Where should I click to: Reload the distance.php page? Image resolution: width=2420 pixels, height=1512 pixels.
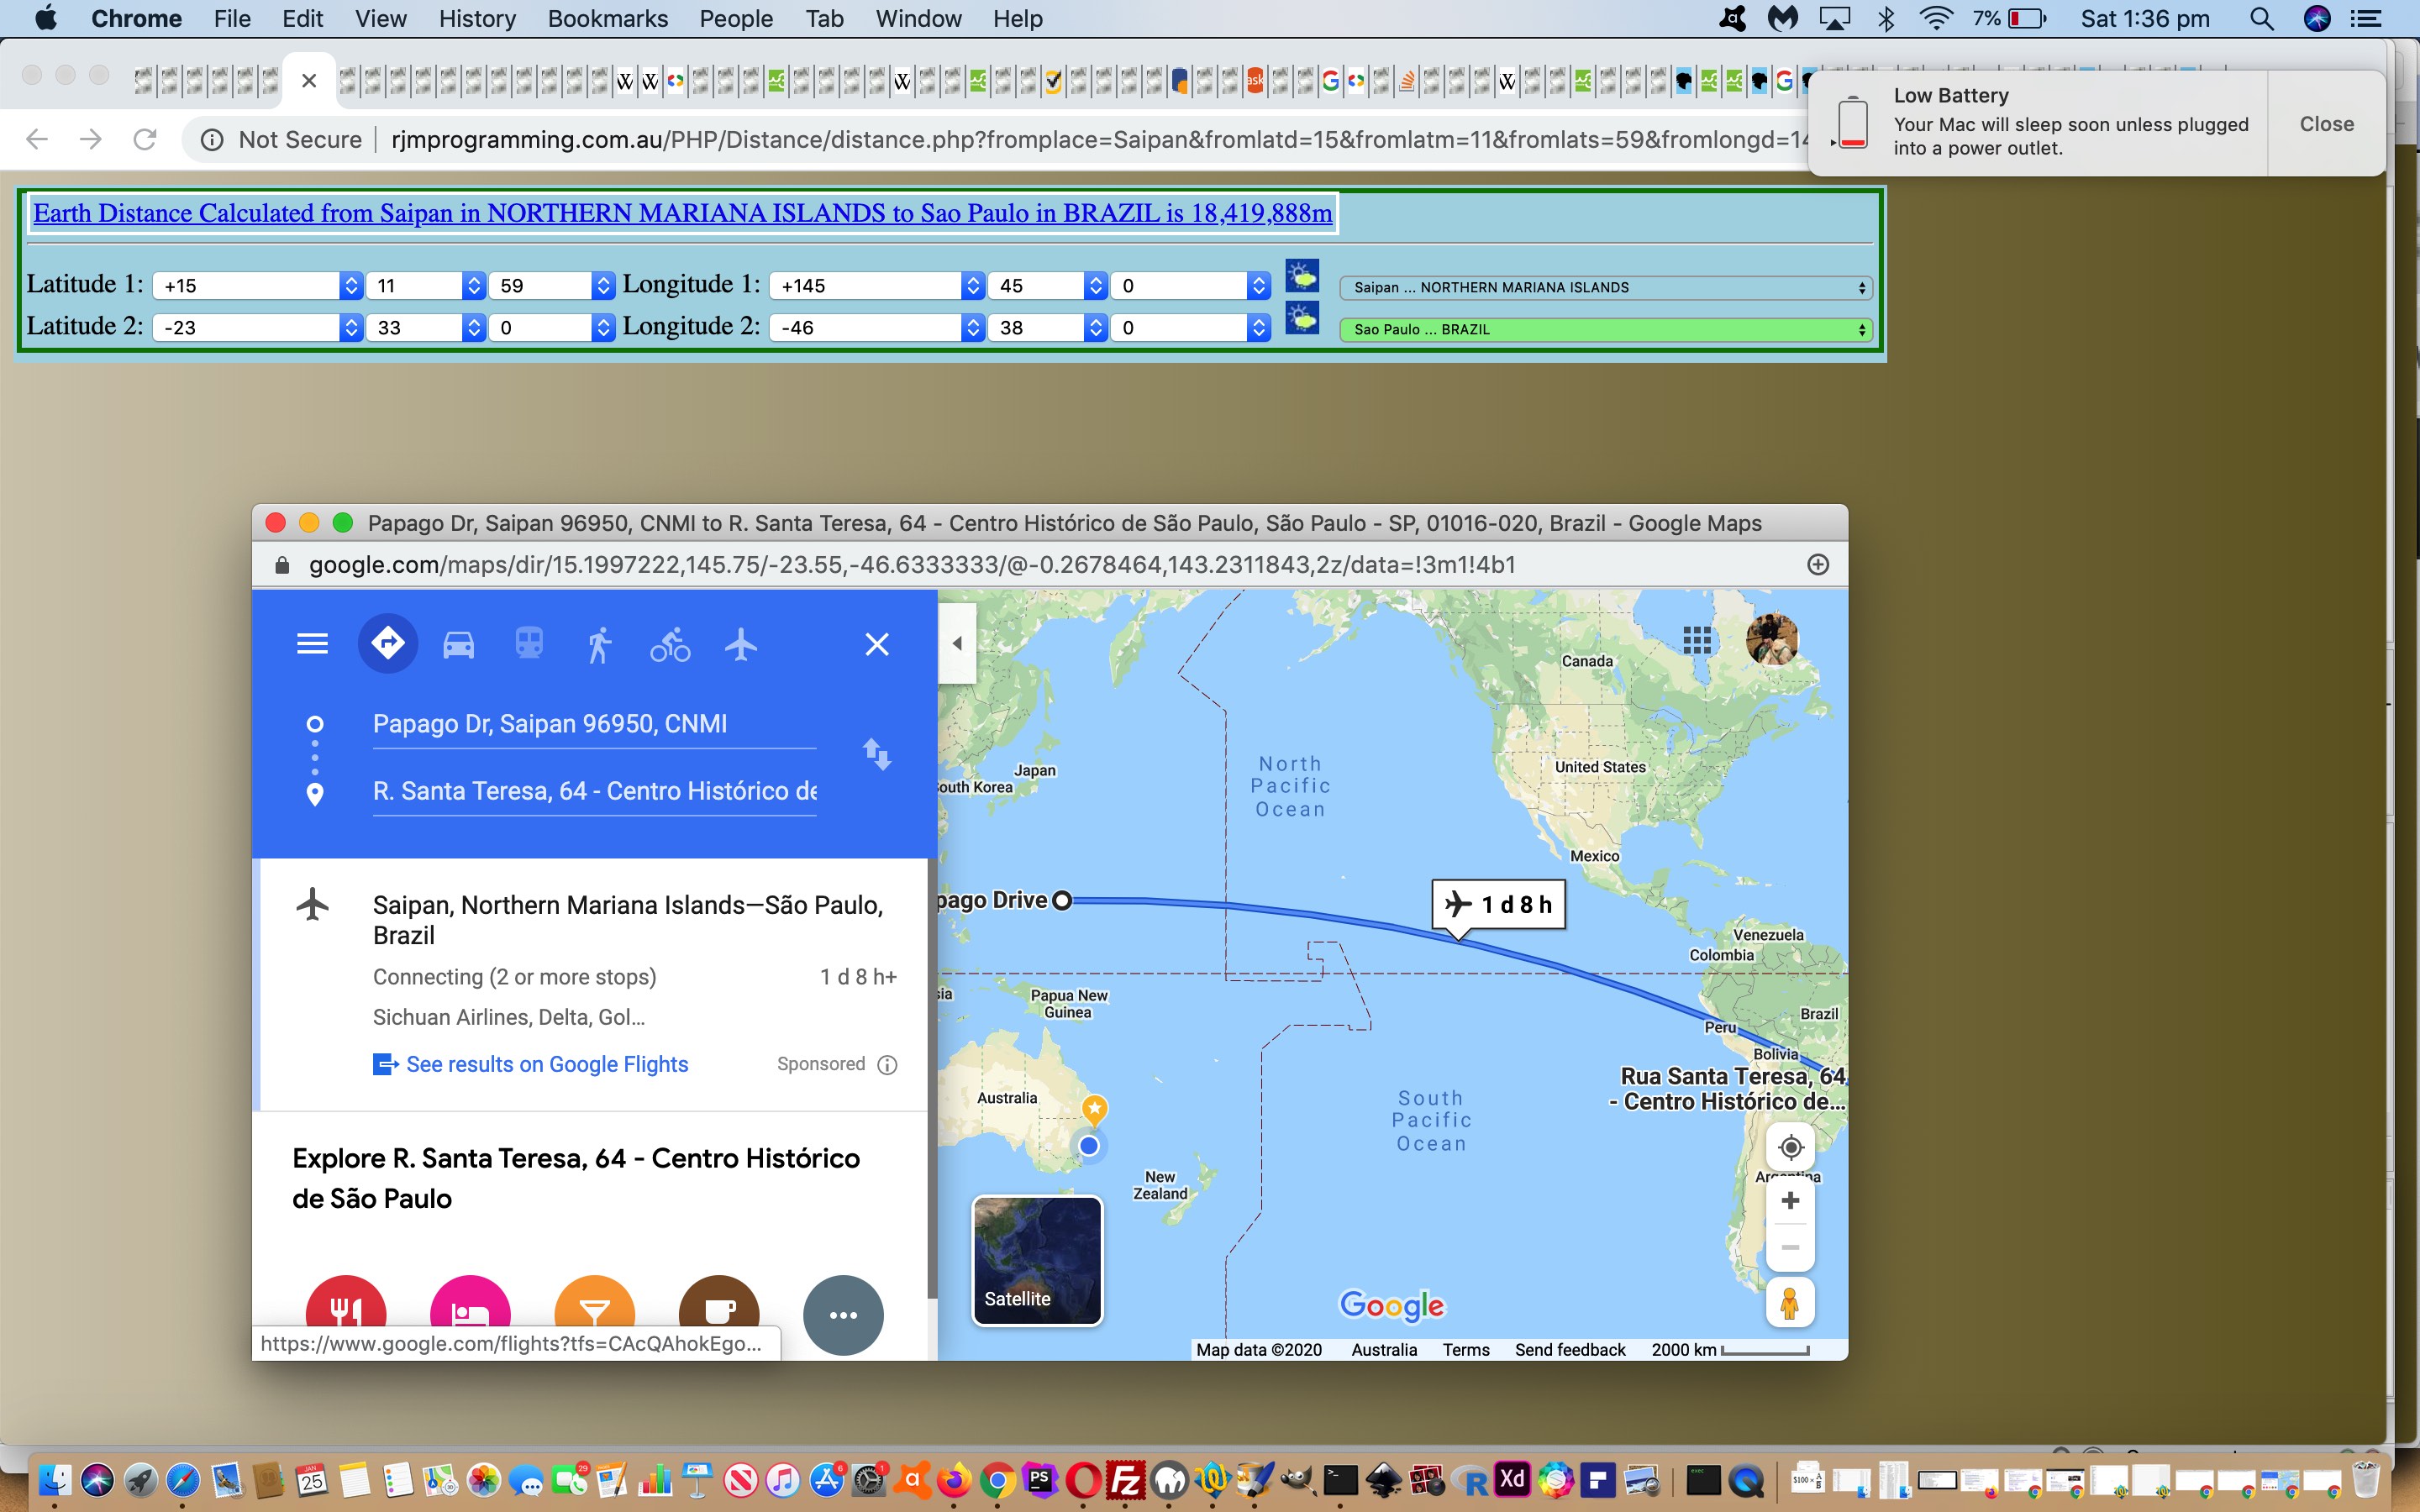click(x=145, y=139)
